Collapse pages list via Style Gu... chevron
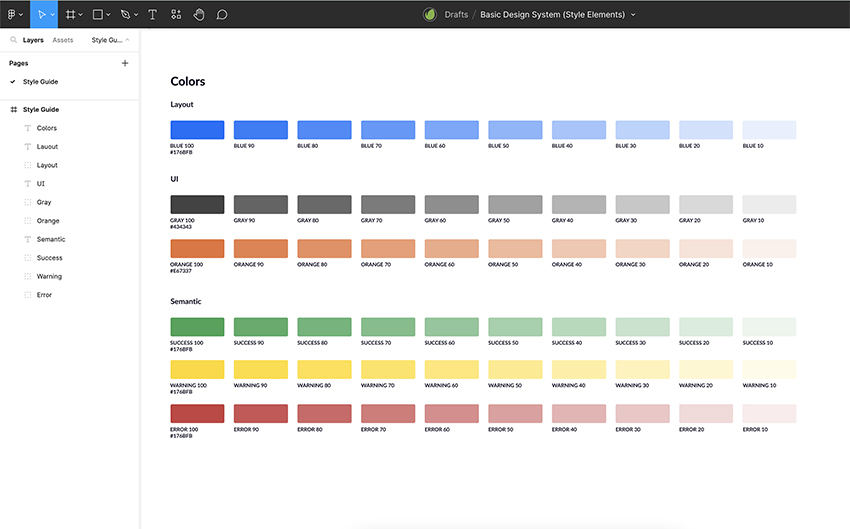The width and height of the screenshot is (850, 529). tap(127, 40)
